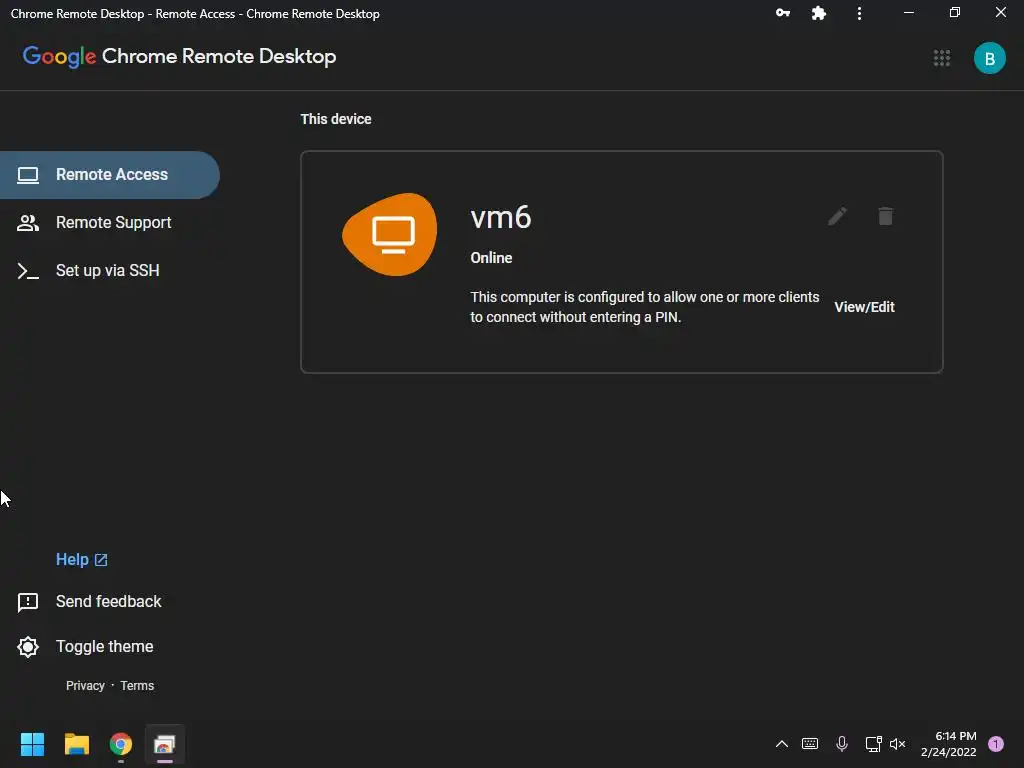Open File Explorer from taskbar

pos(76,744)
